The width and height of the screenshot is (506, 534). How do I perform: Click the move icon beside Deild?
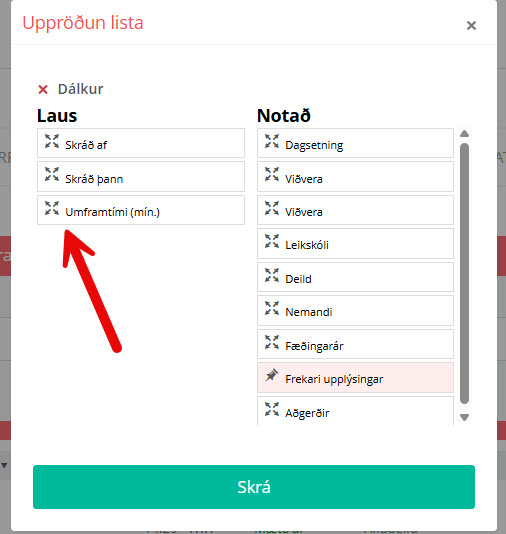272,275
